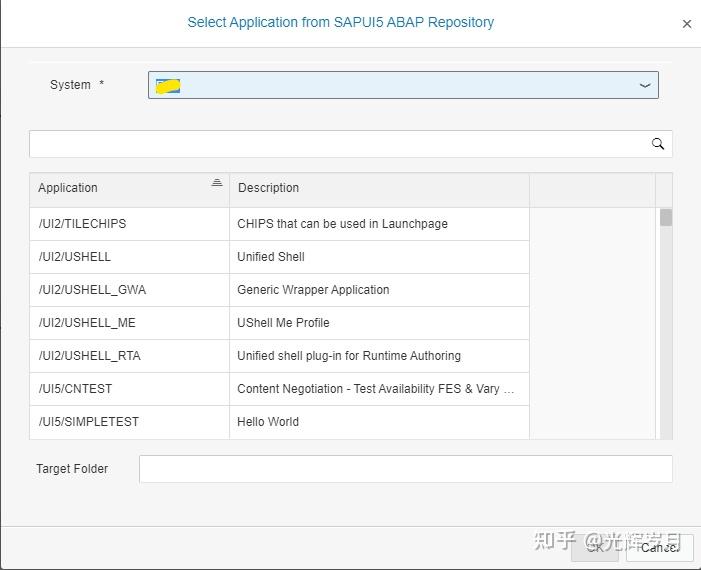Click the sort icon in Application header
Image resolution: width=701 pixels, height=570 pixels.
(217, 184)
